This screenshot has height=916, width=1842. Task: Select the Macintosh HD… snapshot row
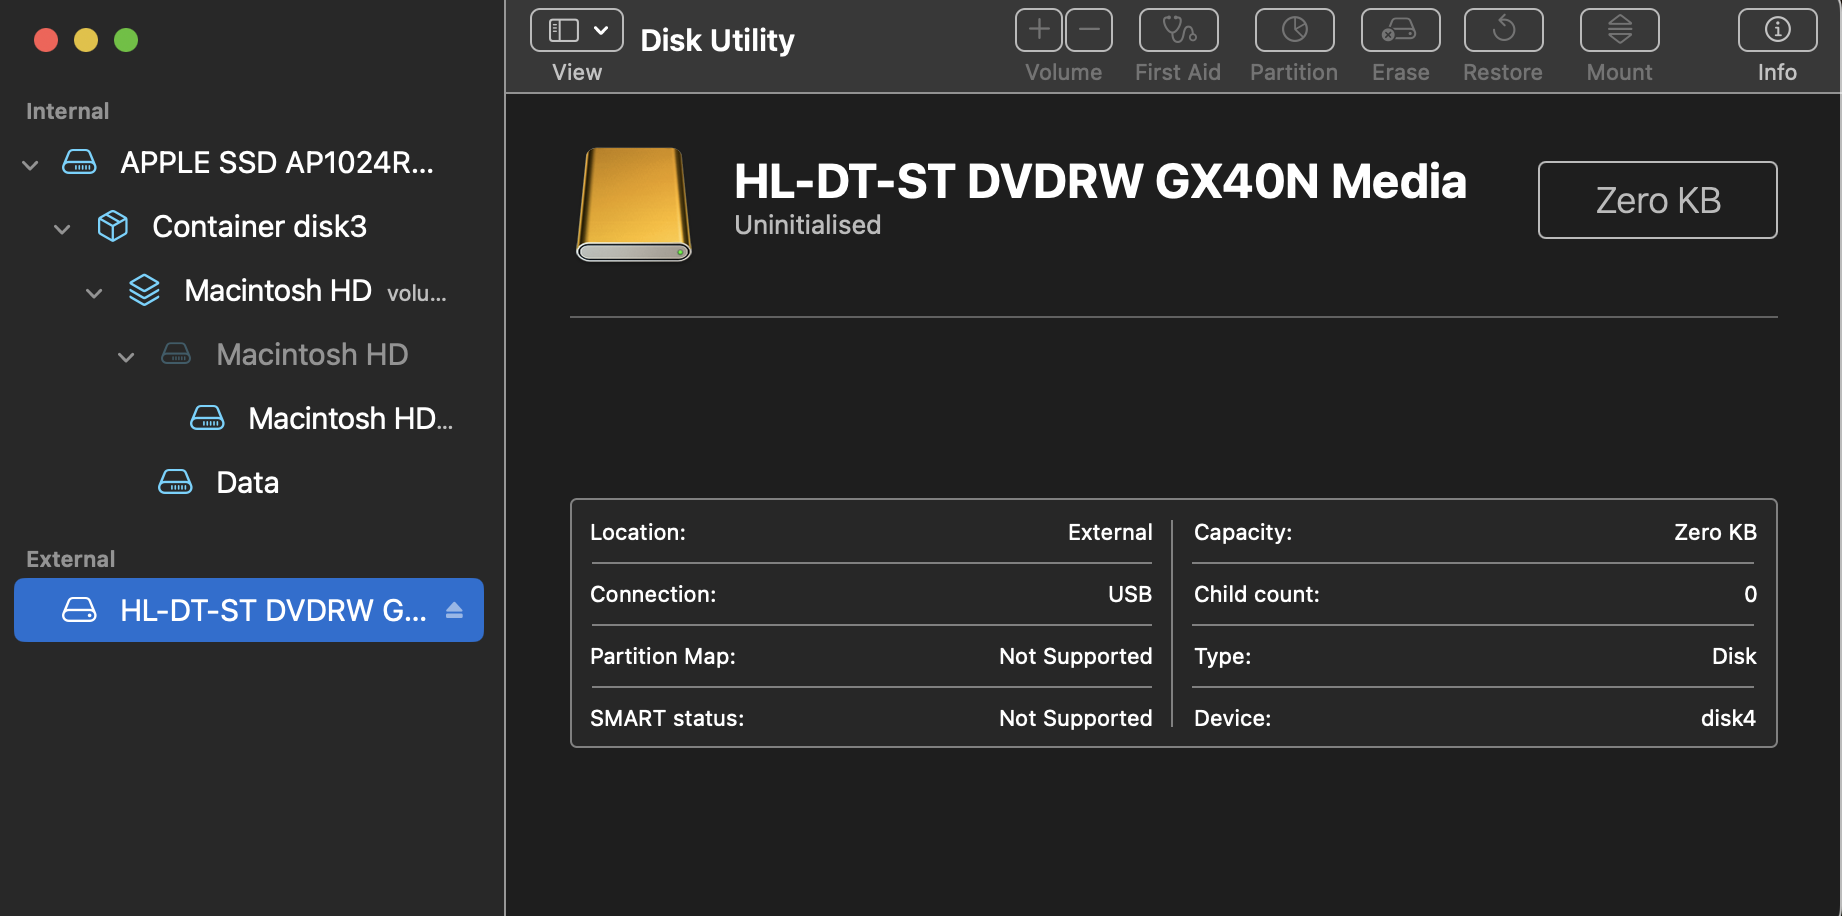click(249, 418)
